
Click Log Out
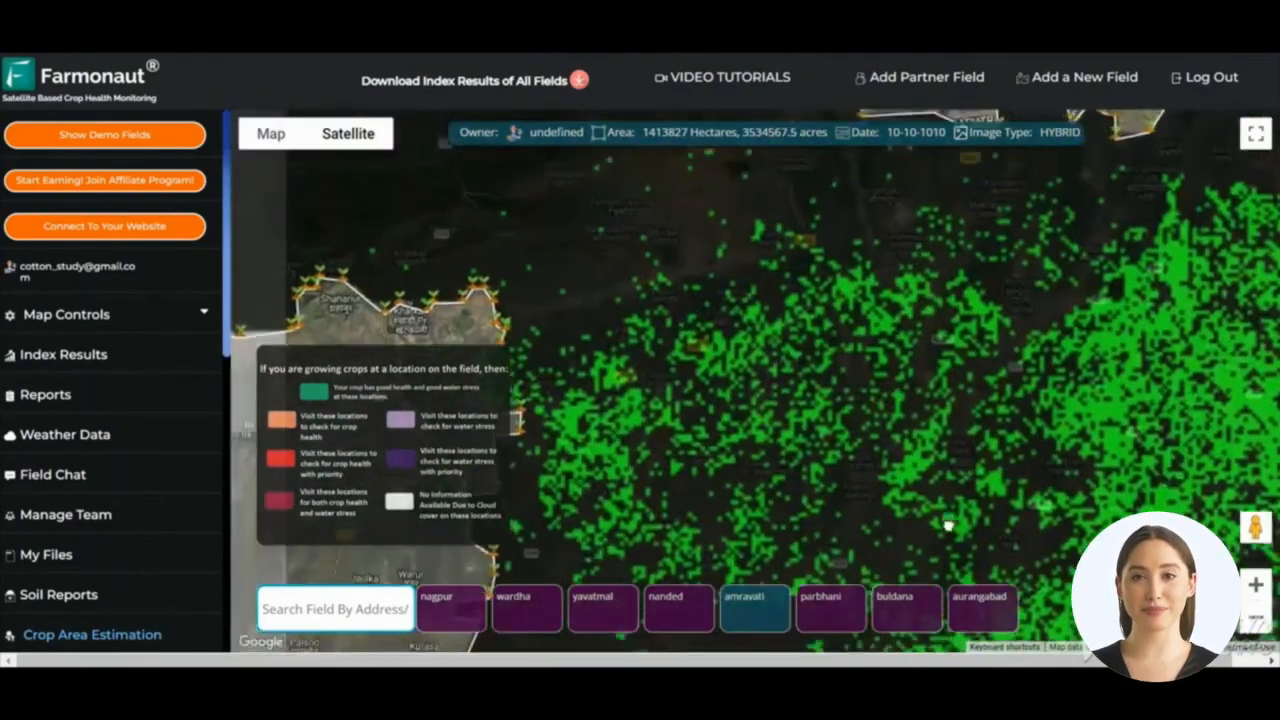tap(1204, 77)
